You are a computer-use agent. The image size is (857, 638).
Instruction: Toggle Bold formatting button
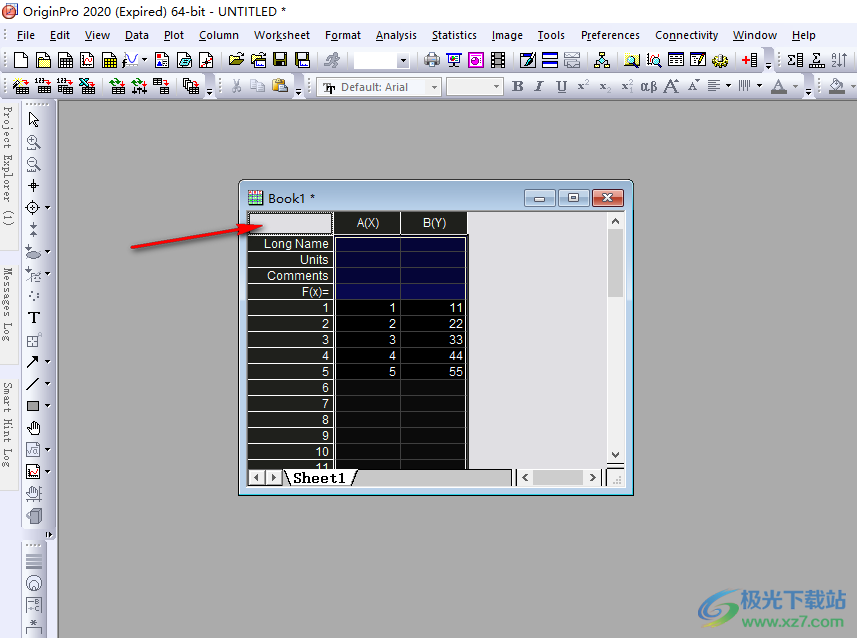(x=518, y=86)
